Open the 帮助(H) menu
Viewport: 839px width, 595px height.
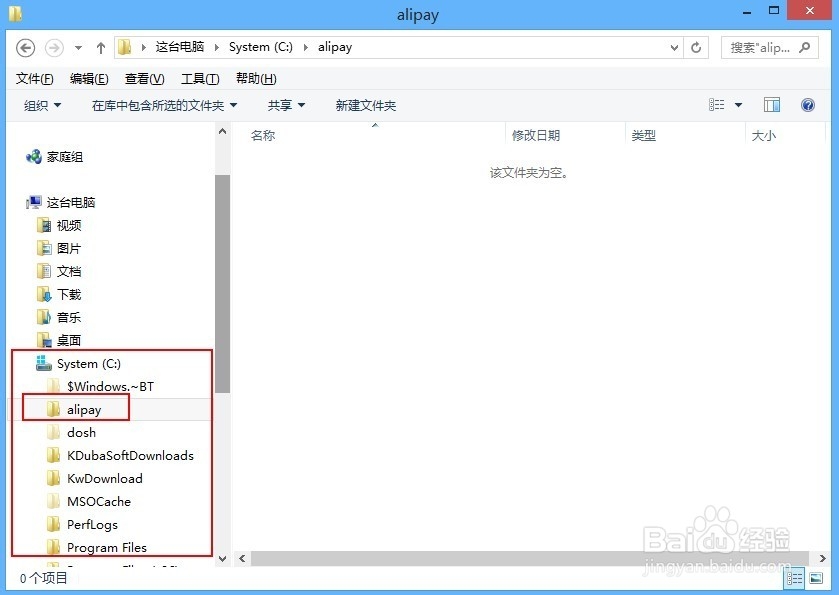click(256, 79)
